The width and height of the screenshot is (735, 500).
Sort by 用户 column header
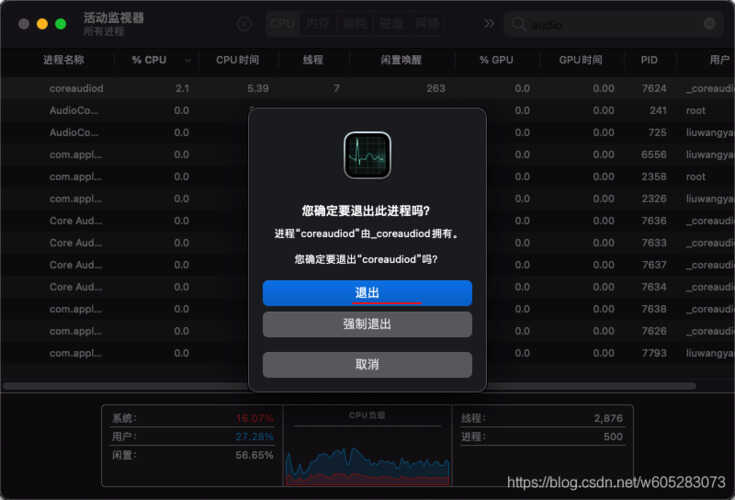click(720, 60)
